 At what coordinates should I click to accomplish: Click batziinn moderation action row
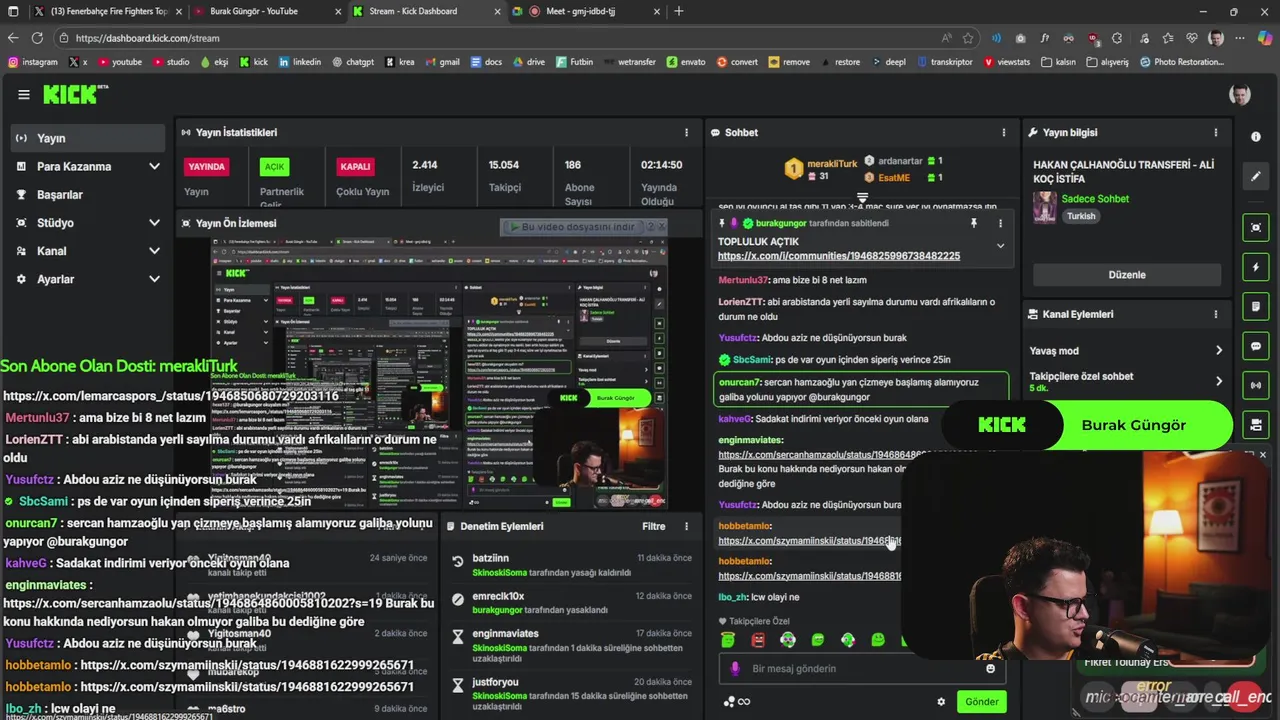[x=572, y=565]
